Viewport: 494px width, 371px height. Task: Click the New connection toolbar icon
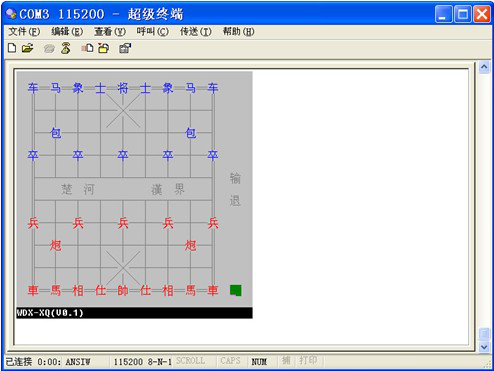click(x=12, y=48)
